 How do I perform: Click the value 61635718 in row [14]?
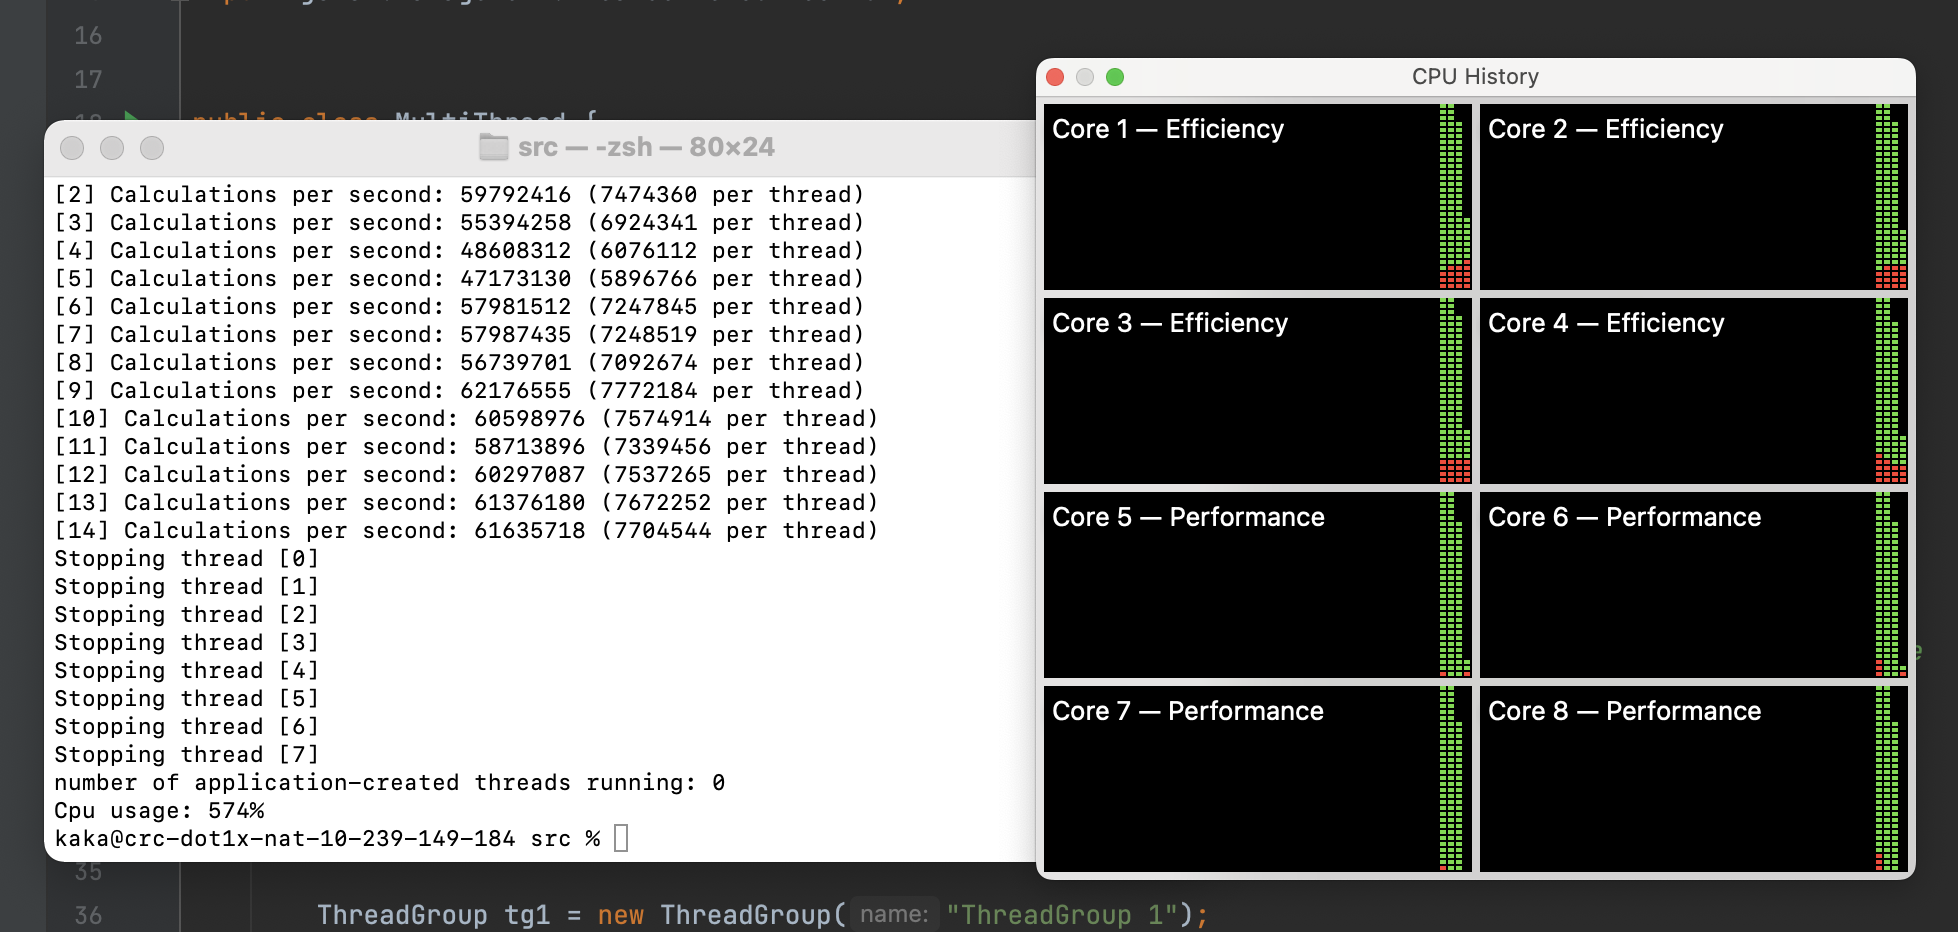(530, 531)
